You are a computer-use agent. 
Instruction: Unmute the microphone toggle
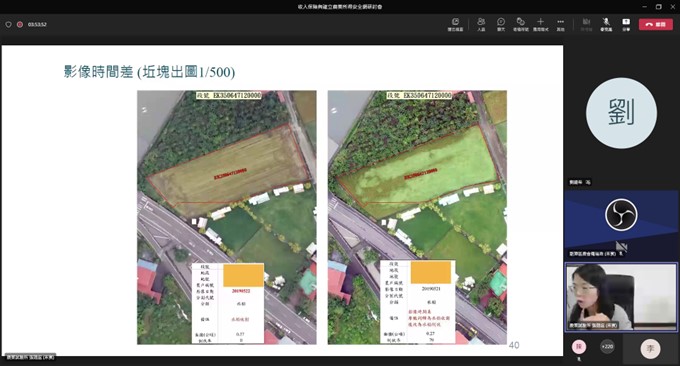point(606,24)
